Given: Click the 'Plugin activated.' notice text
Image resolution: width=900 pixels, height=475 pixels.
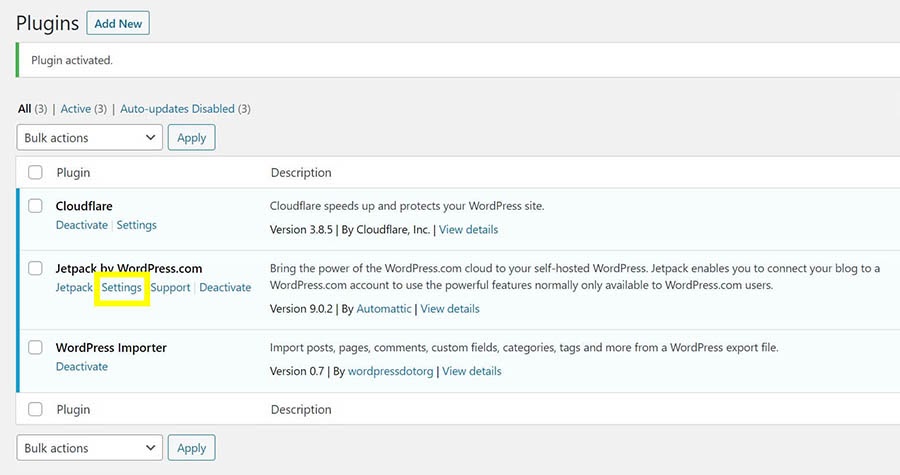Looking at the screenshot, I should point(72,60).
